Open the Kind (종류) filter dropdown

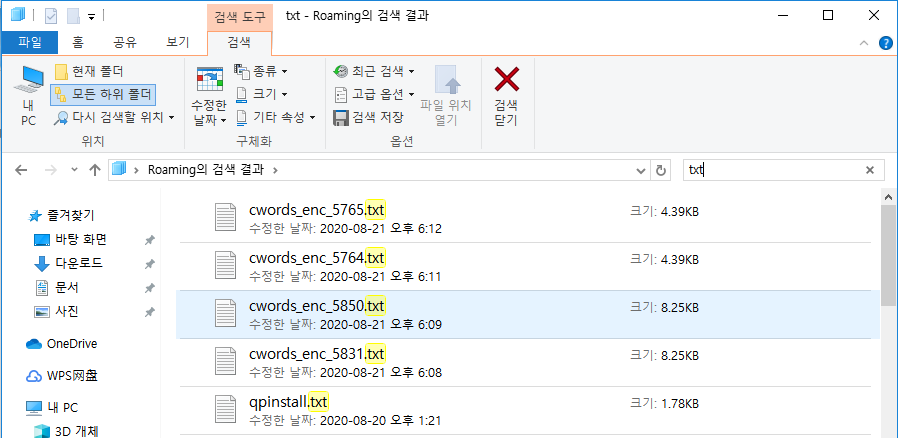coord(261,72)
